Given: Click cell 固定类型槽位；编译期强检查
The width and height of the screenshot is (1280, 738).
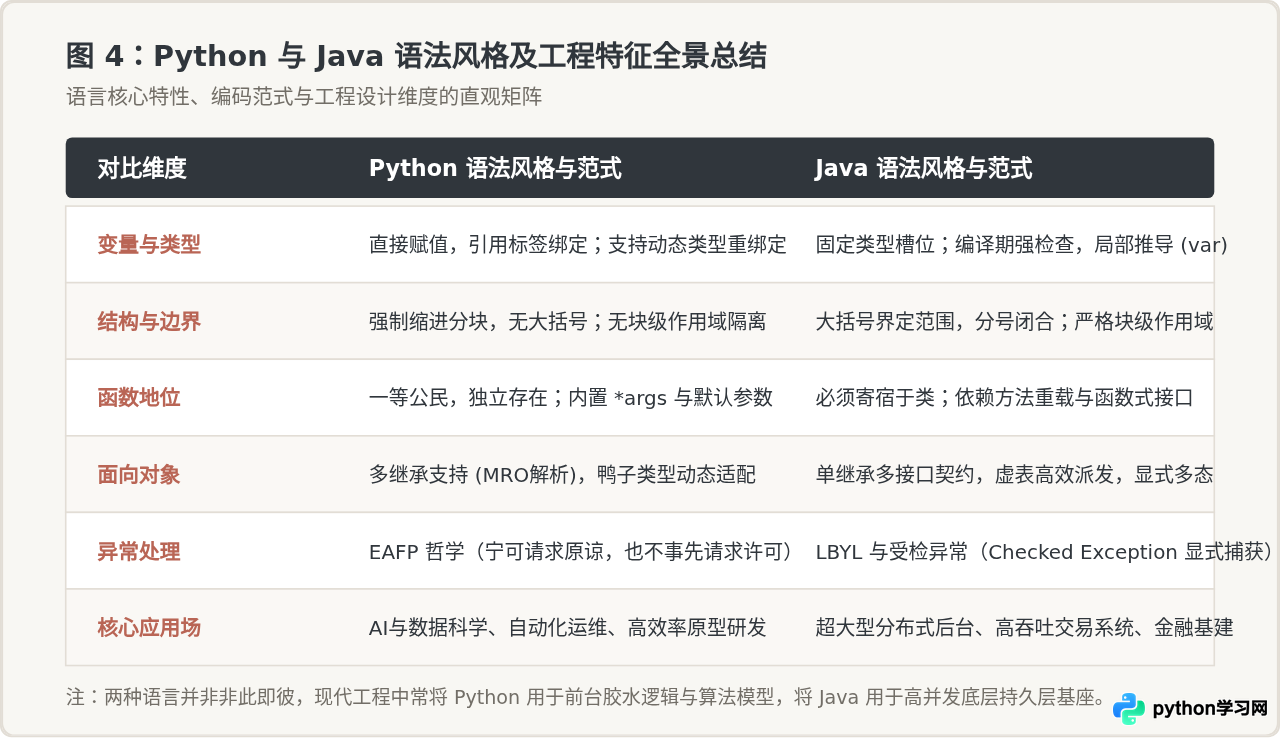Looking at the screenshot, I should coord(1021,244).
